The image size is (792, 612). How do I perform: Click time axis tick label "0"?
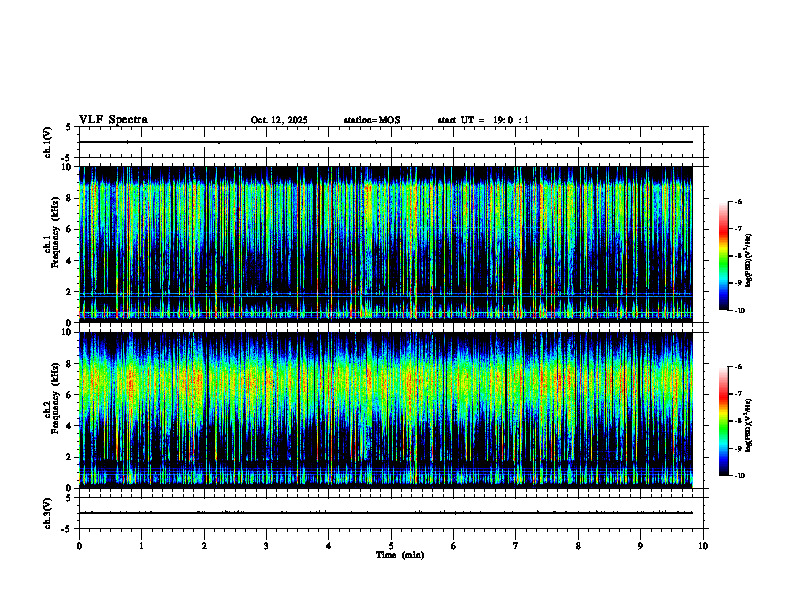click(x=79, y=546)
